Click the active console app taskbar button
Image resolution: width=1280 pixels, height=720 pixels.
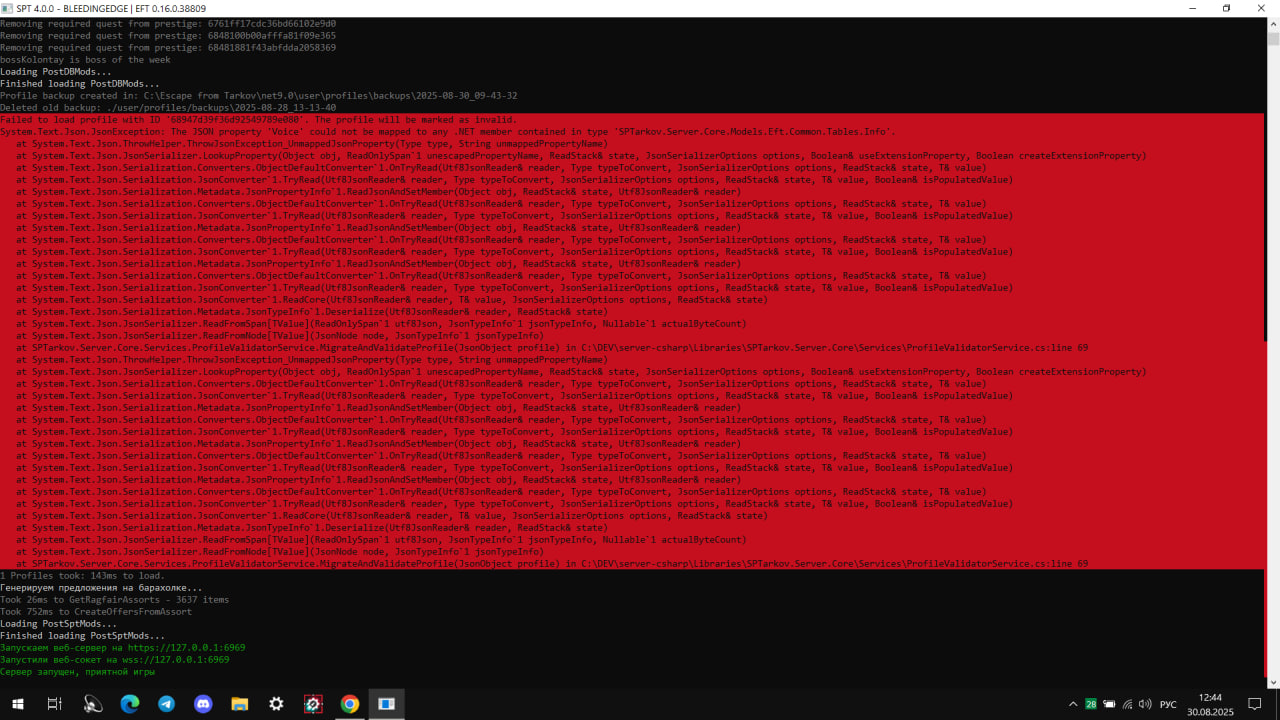[386, 704]
